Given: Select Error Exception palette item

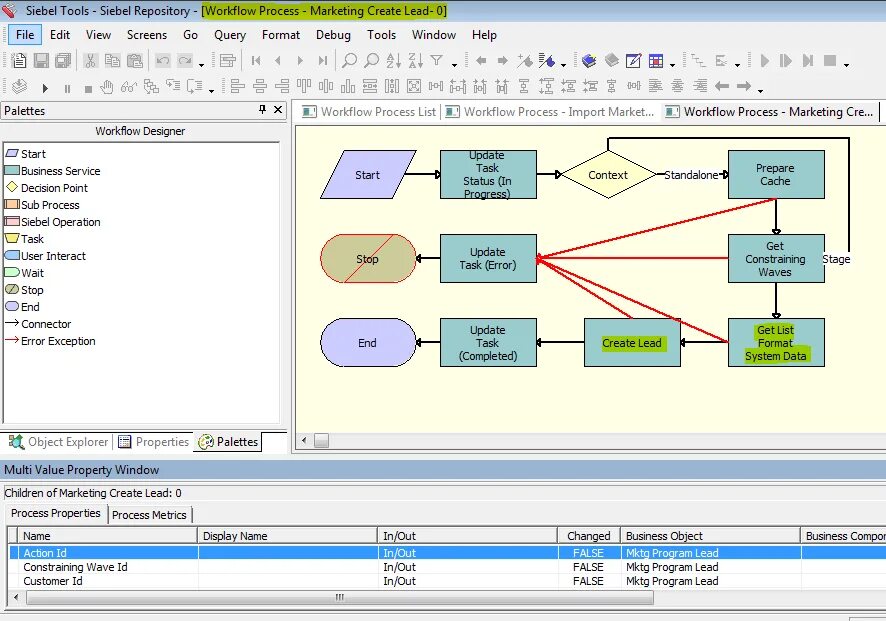Looking at the screenshot, I should click(50, 341).
